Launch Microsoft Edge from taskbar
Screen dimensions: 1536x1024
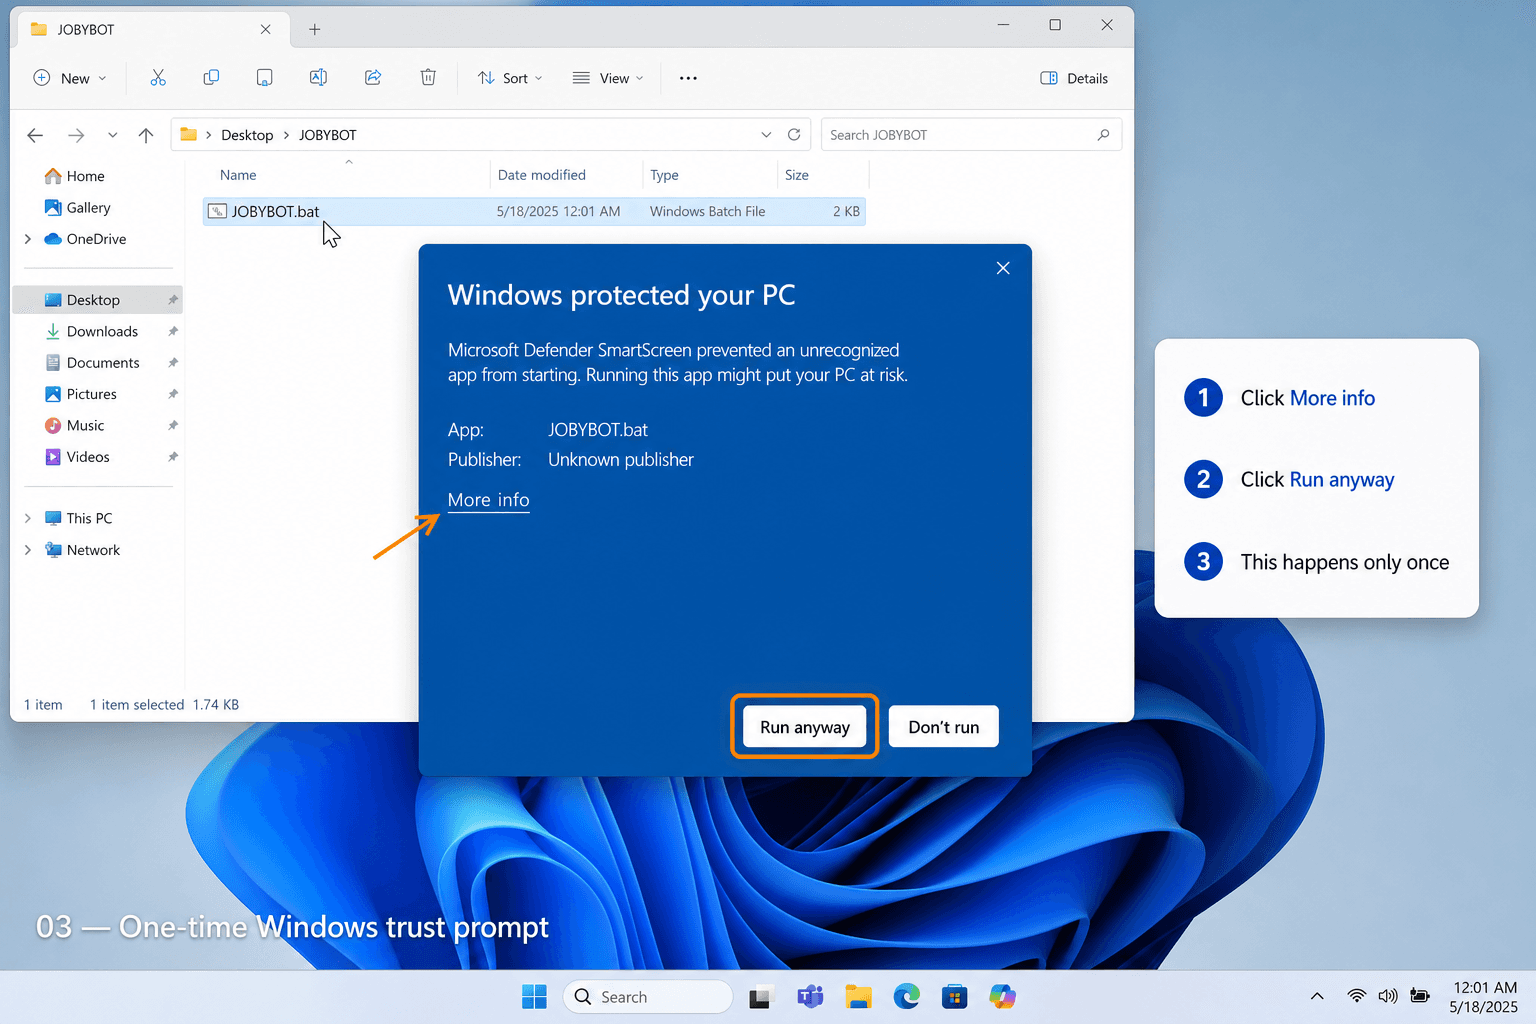coord(906,997)
